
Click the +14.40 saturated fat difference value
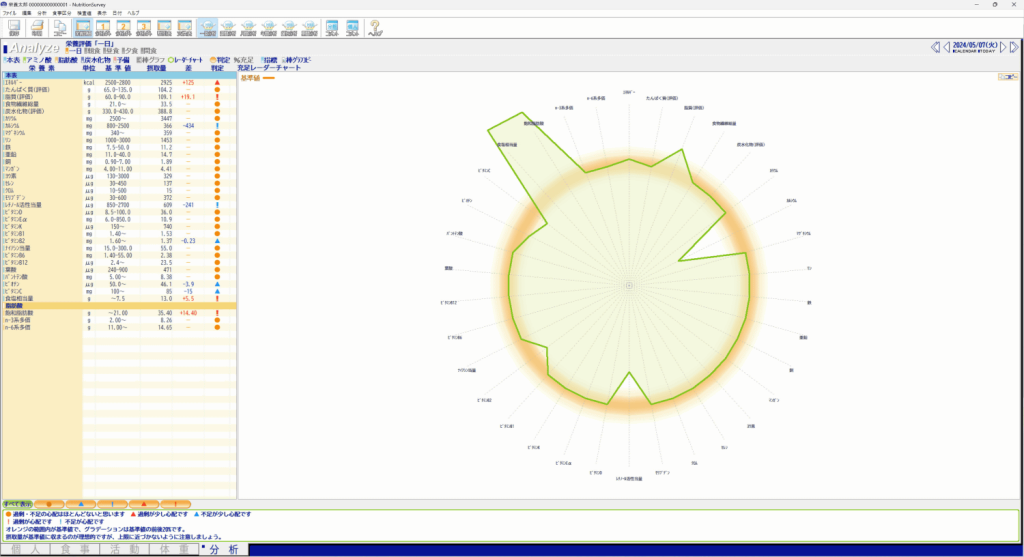pos(188,313)
